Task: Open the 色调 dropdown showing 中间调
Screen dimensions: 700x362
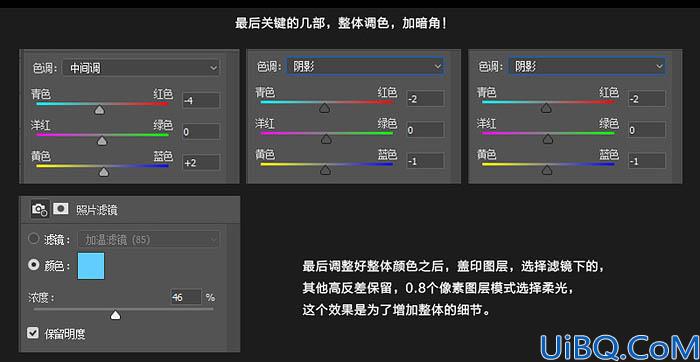Action: 141,68
